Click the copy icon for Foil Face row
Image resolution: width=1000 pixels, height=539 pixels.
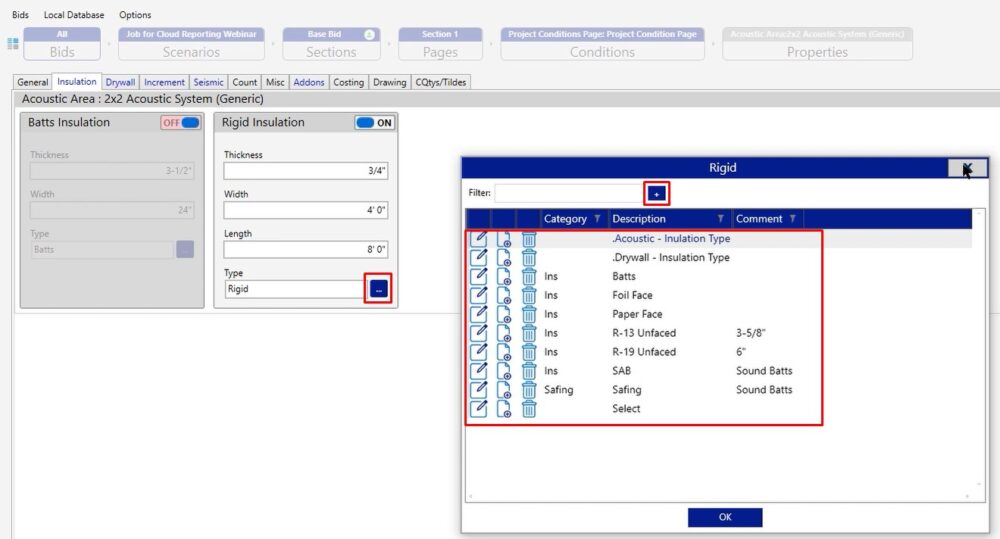coord(504,296)
